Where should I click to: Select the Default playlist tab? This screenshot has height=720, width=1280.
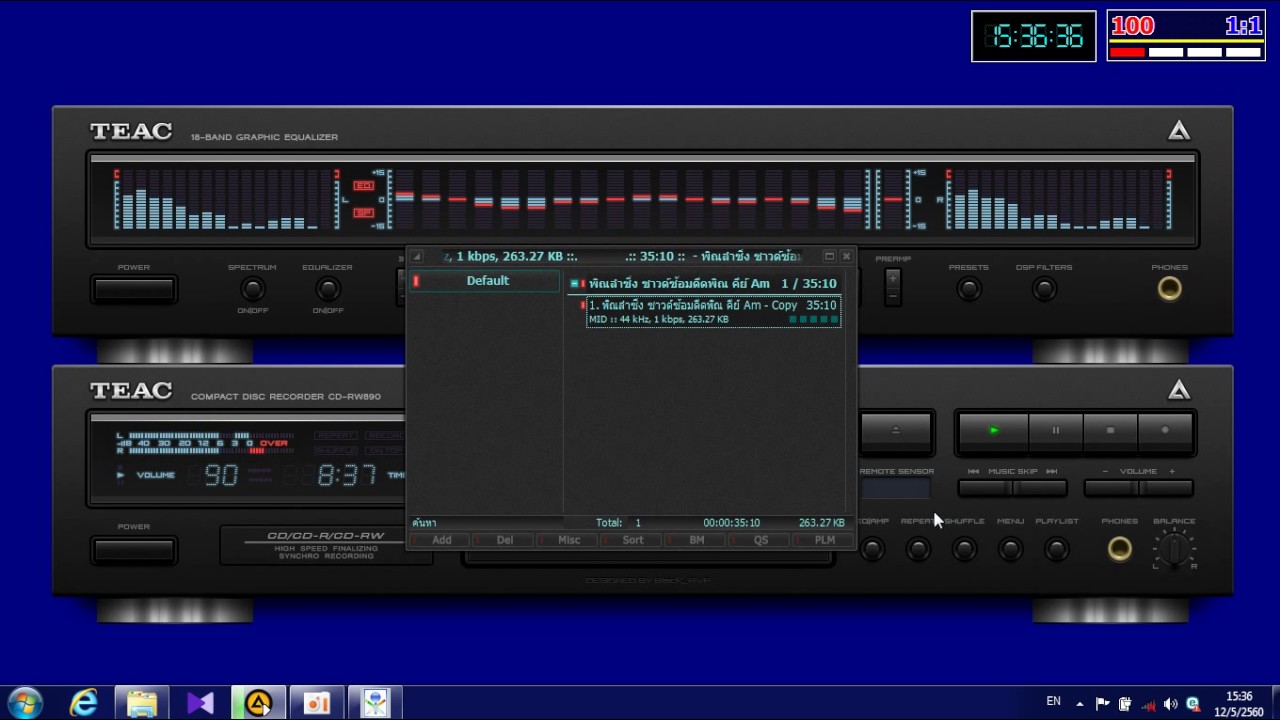tap(486, 281)
